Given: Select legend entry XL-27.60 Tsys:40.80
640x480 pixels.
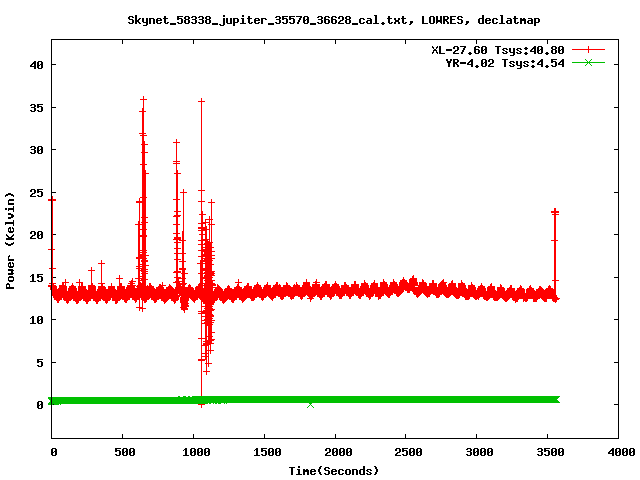Looking at the screenshot, I should [x=498, y=50].
